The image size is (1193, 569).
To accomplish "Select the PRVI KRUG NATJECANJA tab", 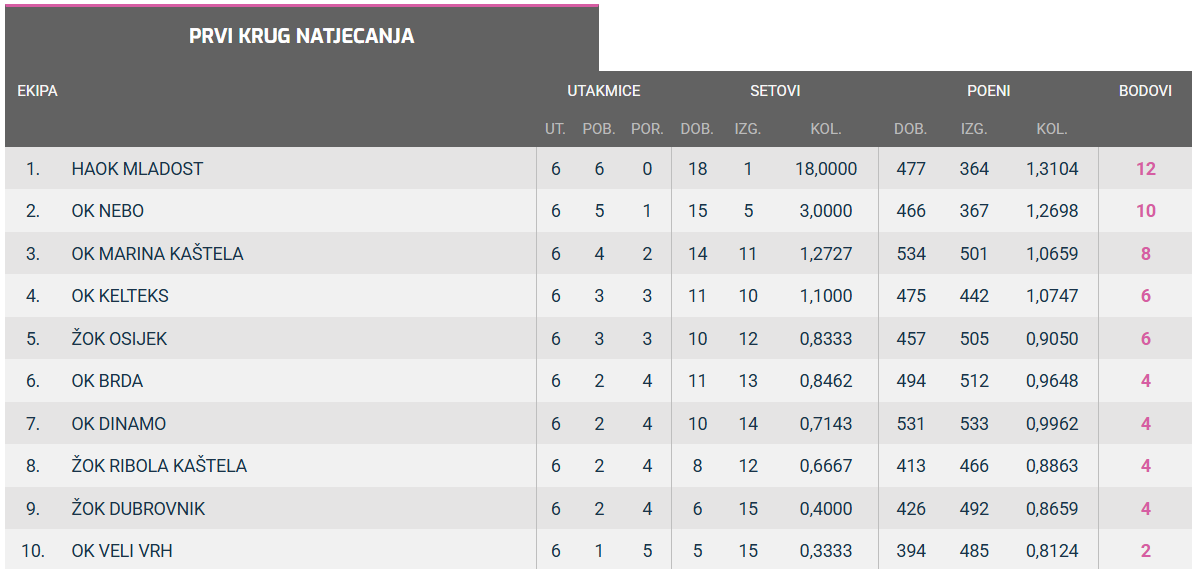I will 301,37.
